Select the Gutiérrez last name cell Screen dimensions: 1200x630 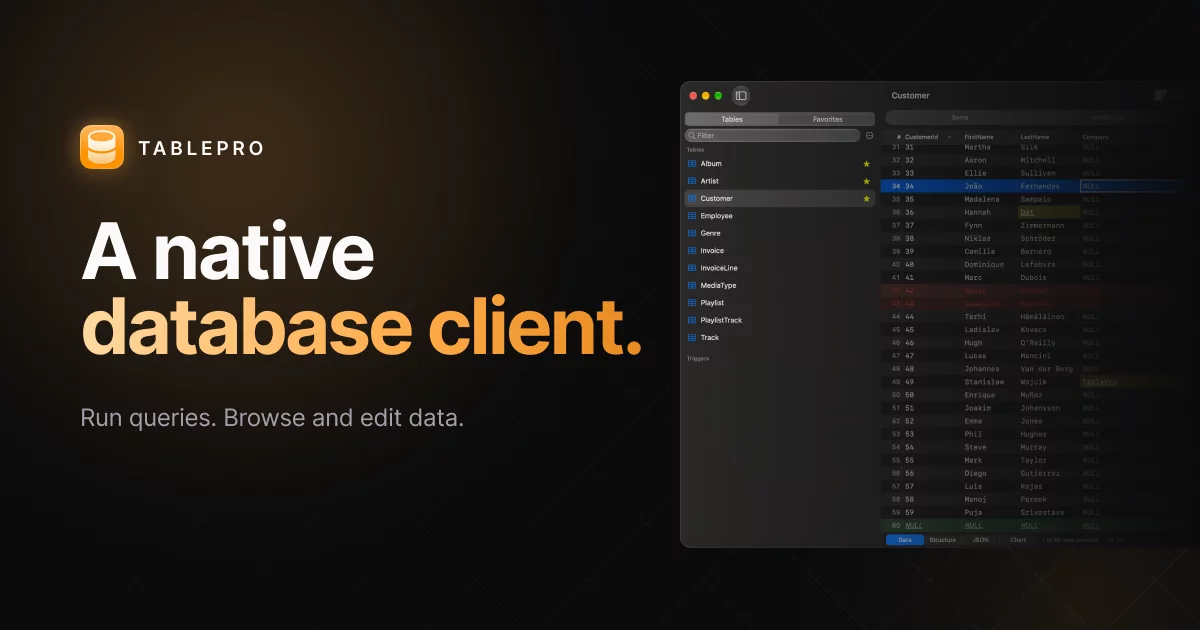[1041, 473]
